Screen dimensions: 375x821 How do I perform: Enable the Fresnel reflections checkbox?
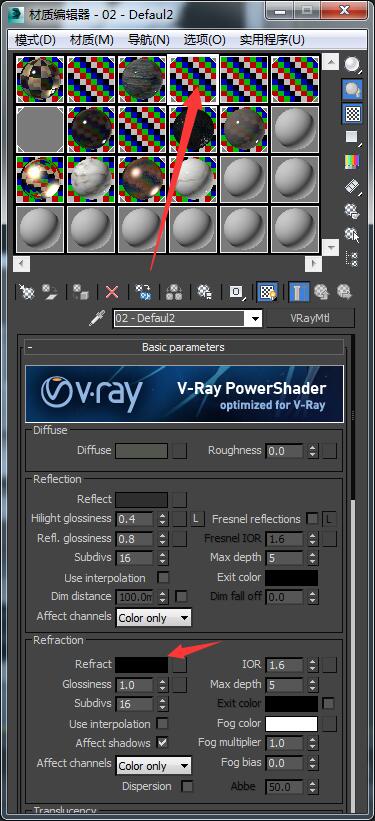312,519
